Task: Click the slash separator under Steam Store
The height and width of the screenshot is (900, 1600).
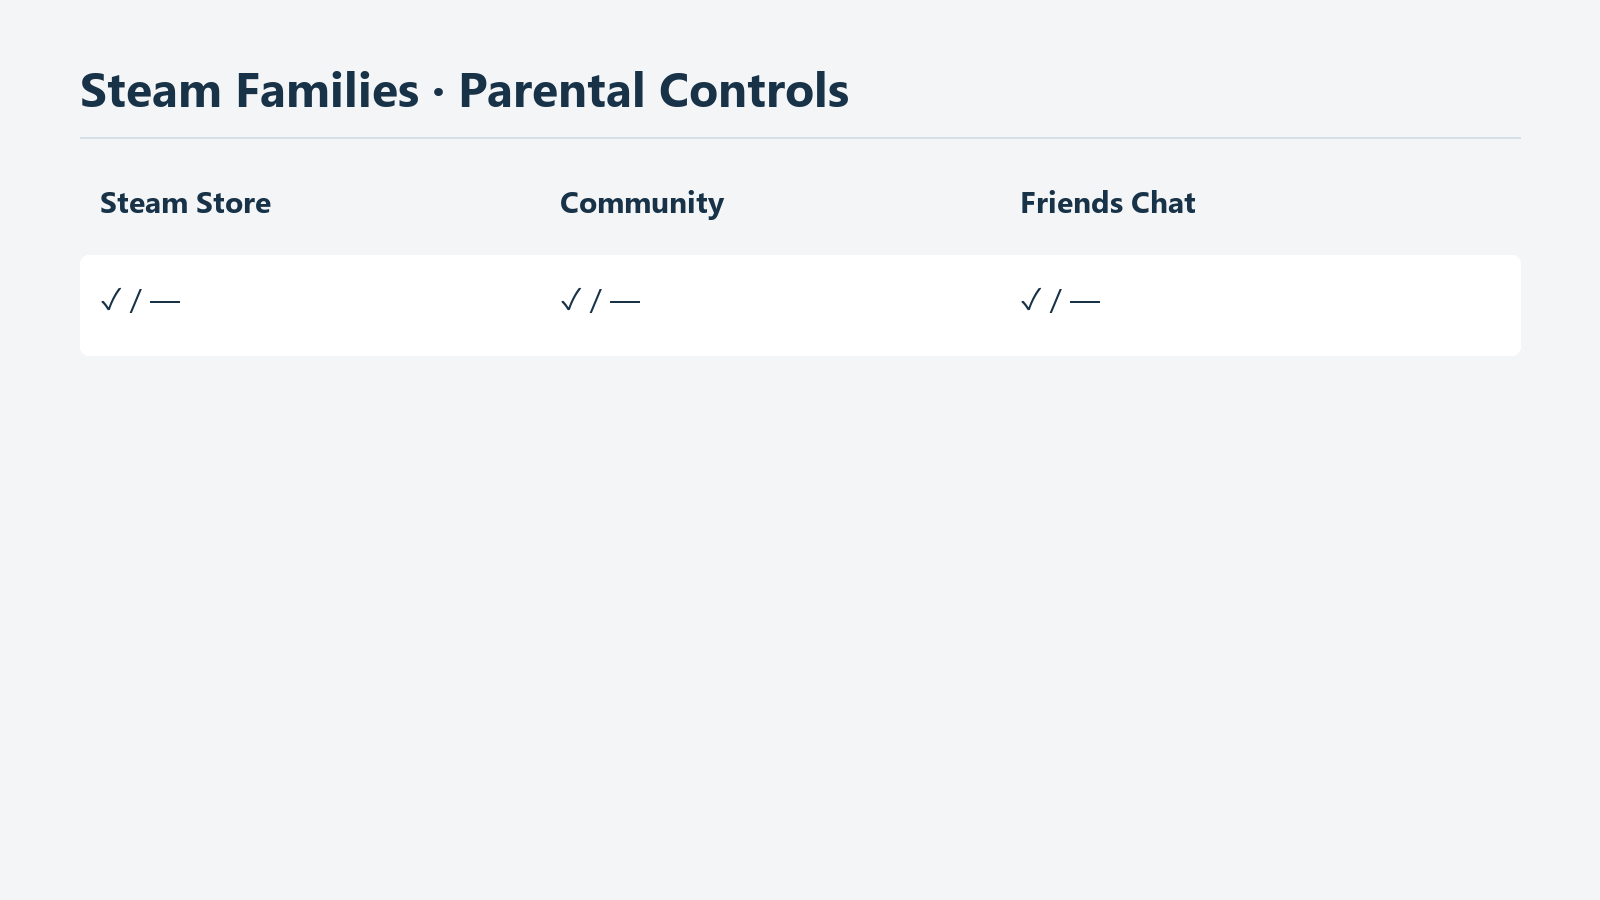Action: [x=135, y=301]
